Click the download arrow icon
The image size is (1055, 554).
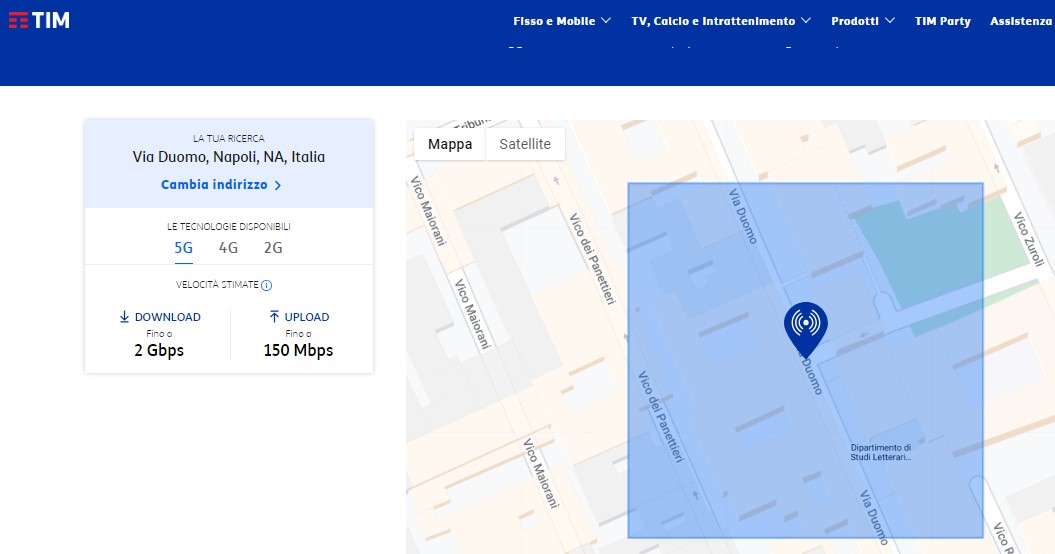(124, 316)
